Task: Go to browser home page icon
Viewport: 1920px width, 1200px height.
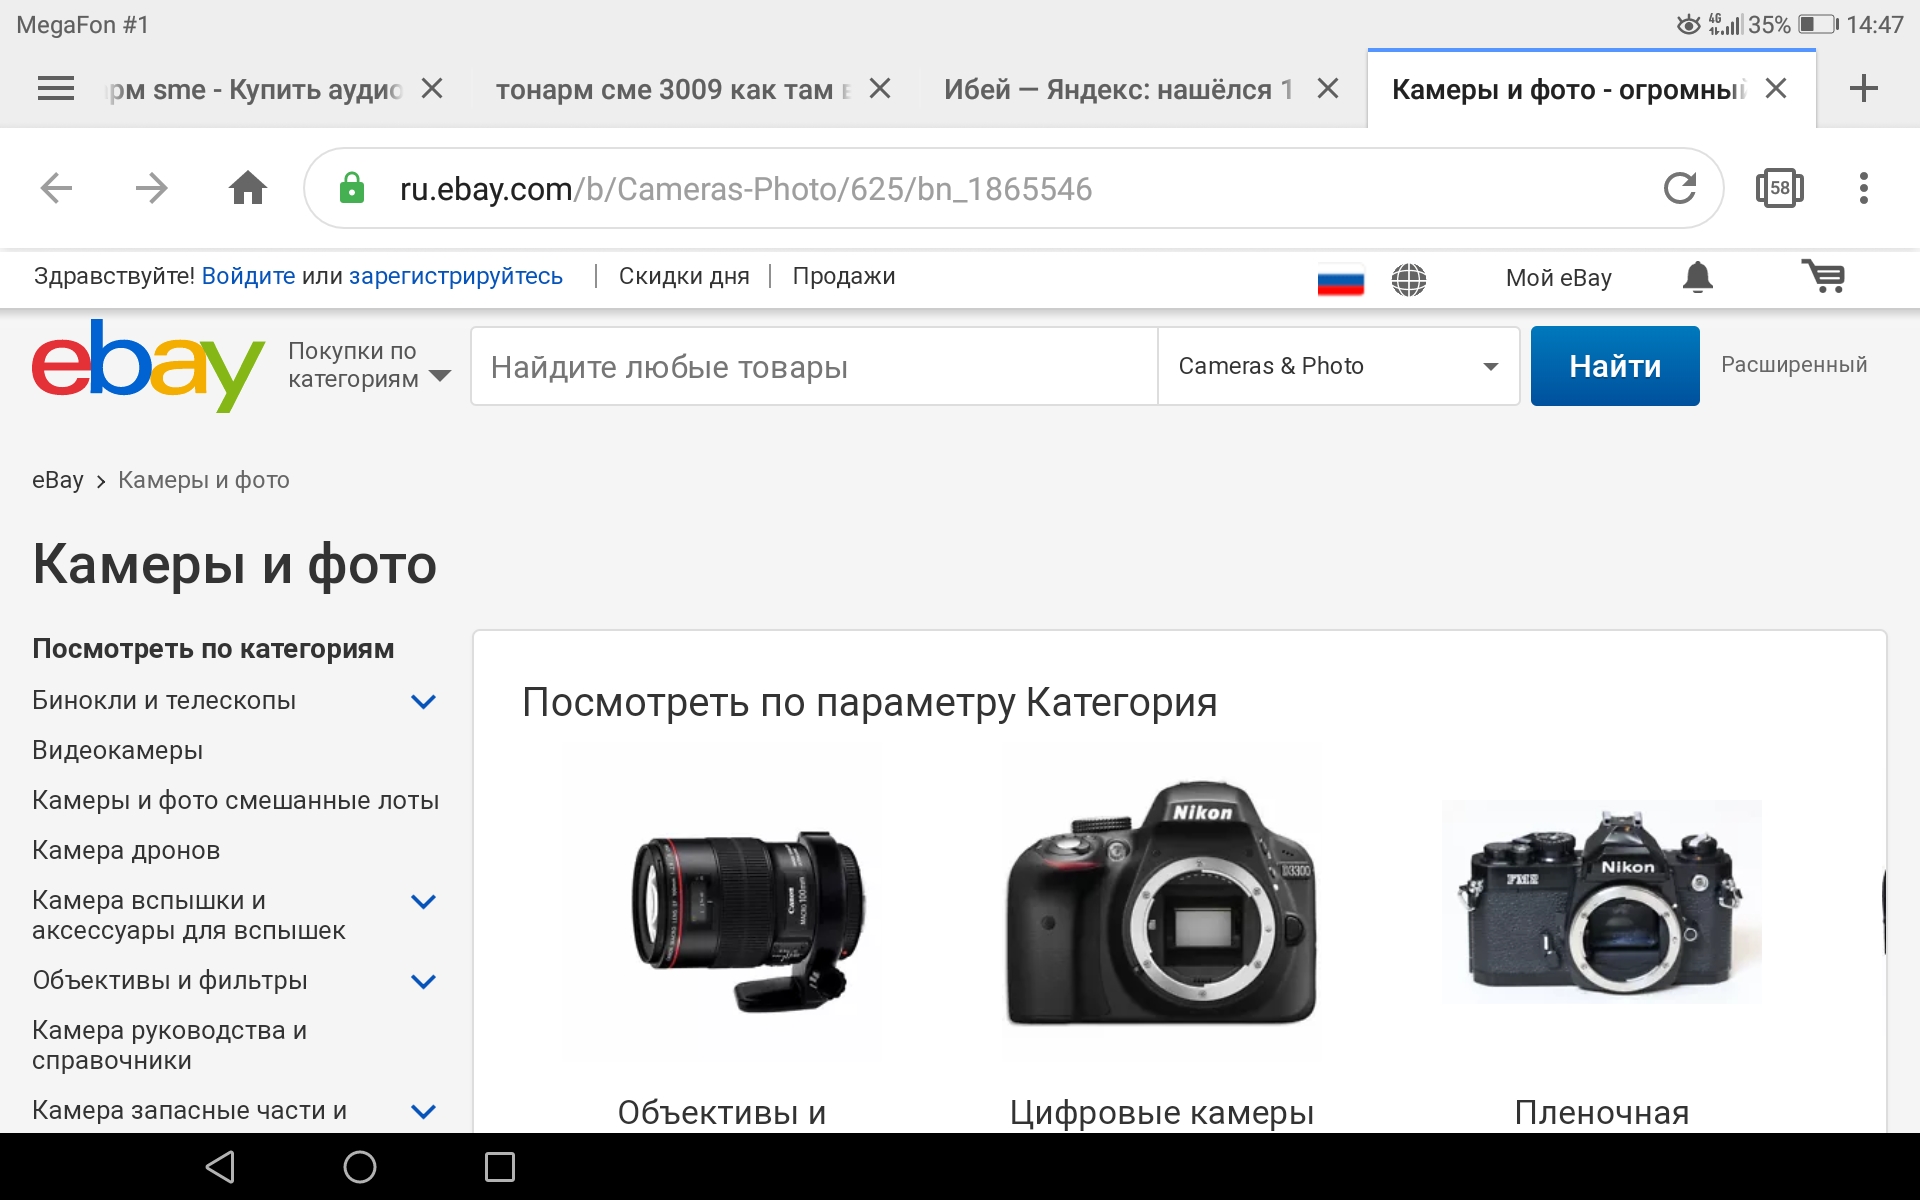Action: coord(248,188)
